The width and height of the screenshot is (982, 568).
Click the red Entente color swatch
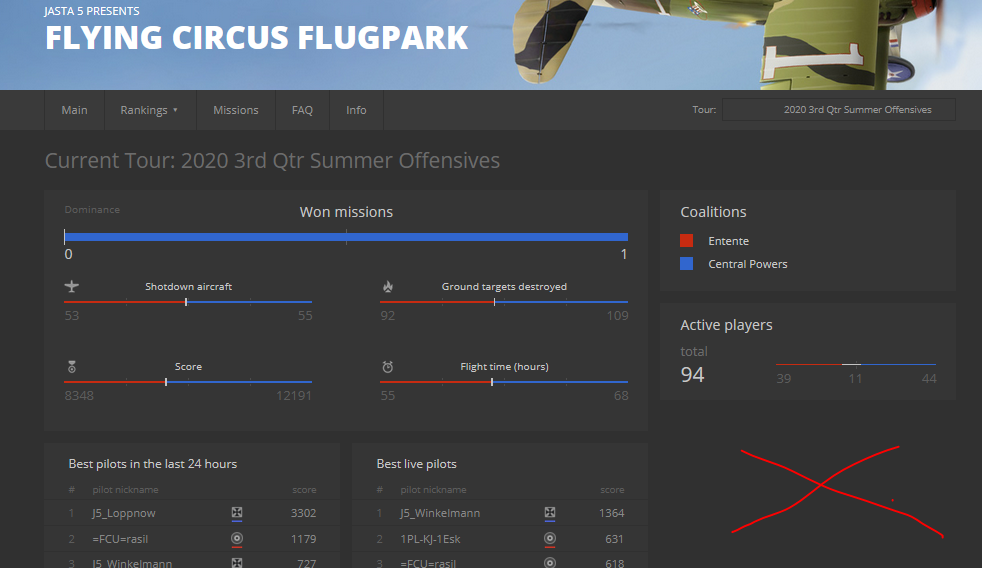[x=686, y=240]
